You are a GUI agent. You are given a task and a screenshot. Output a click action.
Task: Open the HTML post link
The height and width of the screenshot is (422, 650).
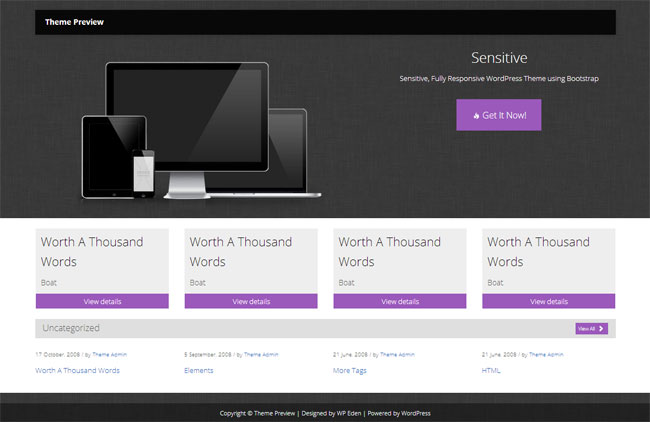[491, 370]
